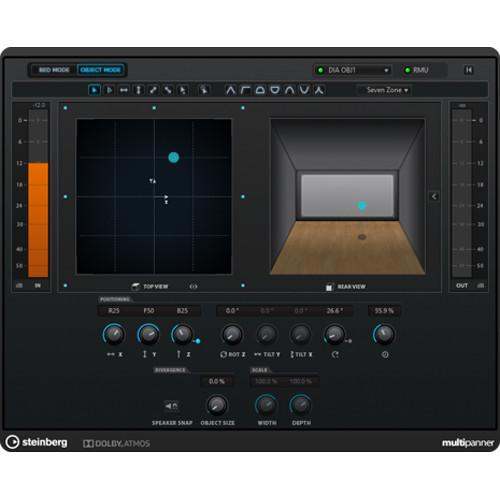Toggle the blue dot beside Z knob
Screen dimensions: 500x500
198,341
